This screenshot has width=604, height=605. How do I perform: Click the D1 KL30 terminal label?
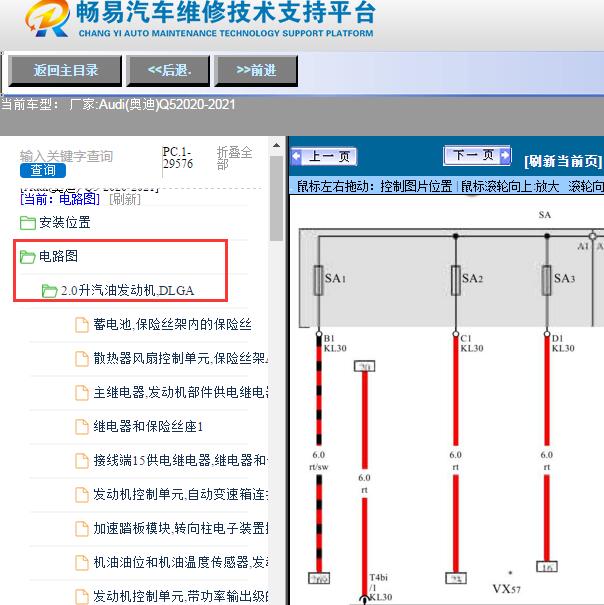point(563,343)
